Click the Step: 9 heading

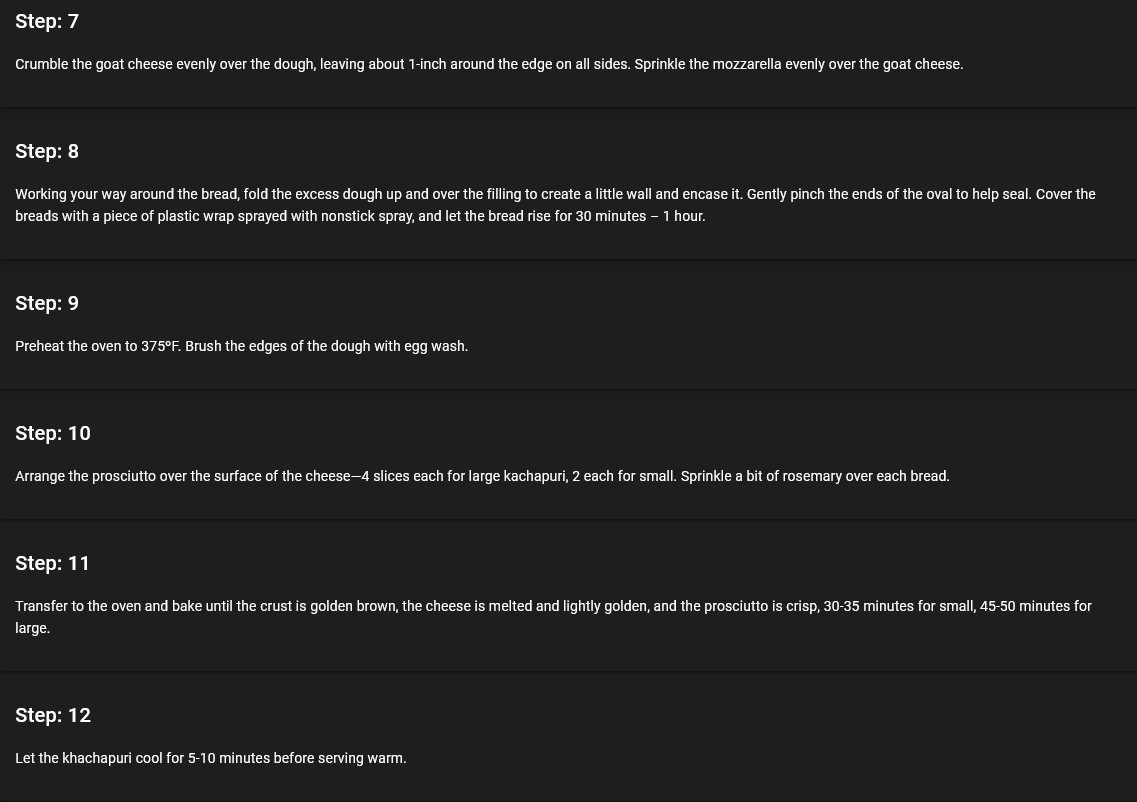click(x=47, y=304)
